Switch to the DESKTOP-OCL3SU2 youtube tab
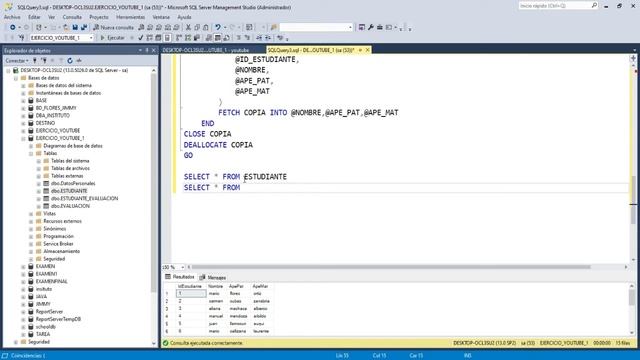The height and width of the screenshot is (360, 640). pyautogui.click(x=206, y=50)
